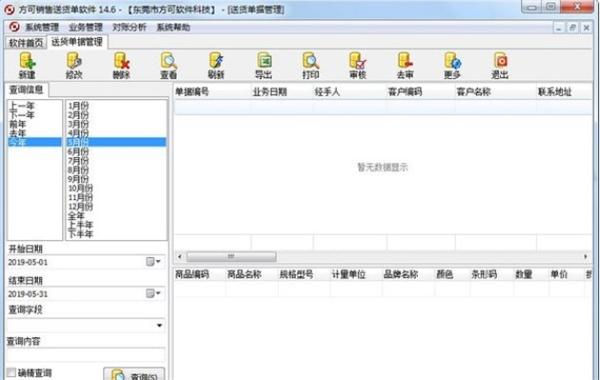The height and width of the screenshot is (380, 600).
Task: Click the horizontal scrollbar thumb in the upper grid
Action: (x=231, y=256)
